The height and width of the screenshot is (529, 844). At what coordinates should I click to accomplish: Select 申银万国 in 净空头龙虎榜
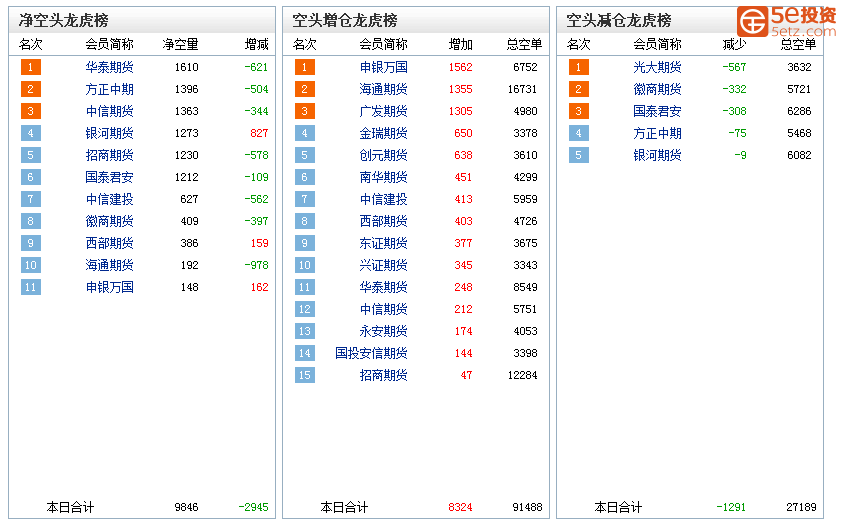click(109, 287)
